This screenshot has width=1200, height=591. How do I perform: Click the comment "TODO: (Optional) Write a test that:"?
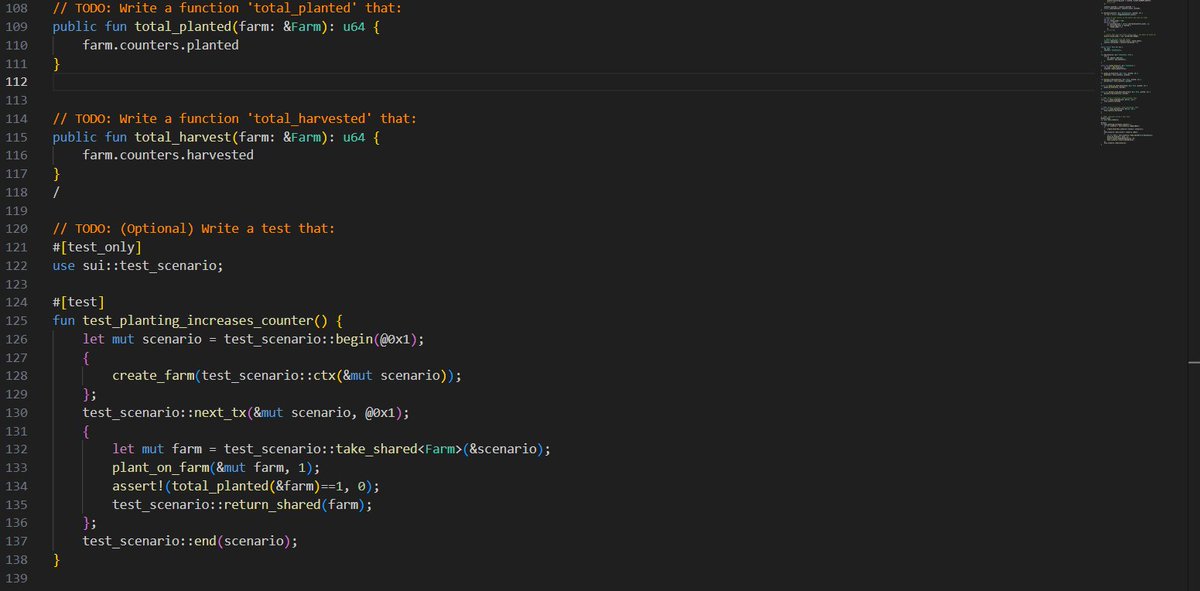coord(194,228)
